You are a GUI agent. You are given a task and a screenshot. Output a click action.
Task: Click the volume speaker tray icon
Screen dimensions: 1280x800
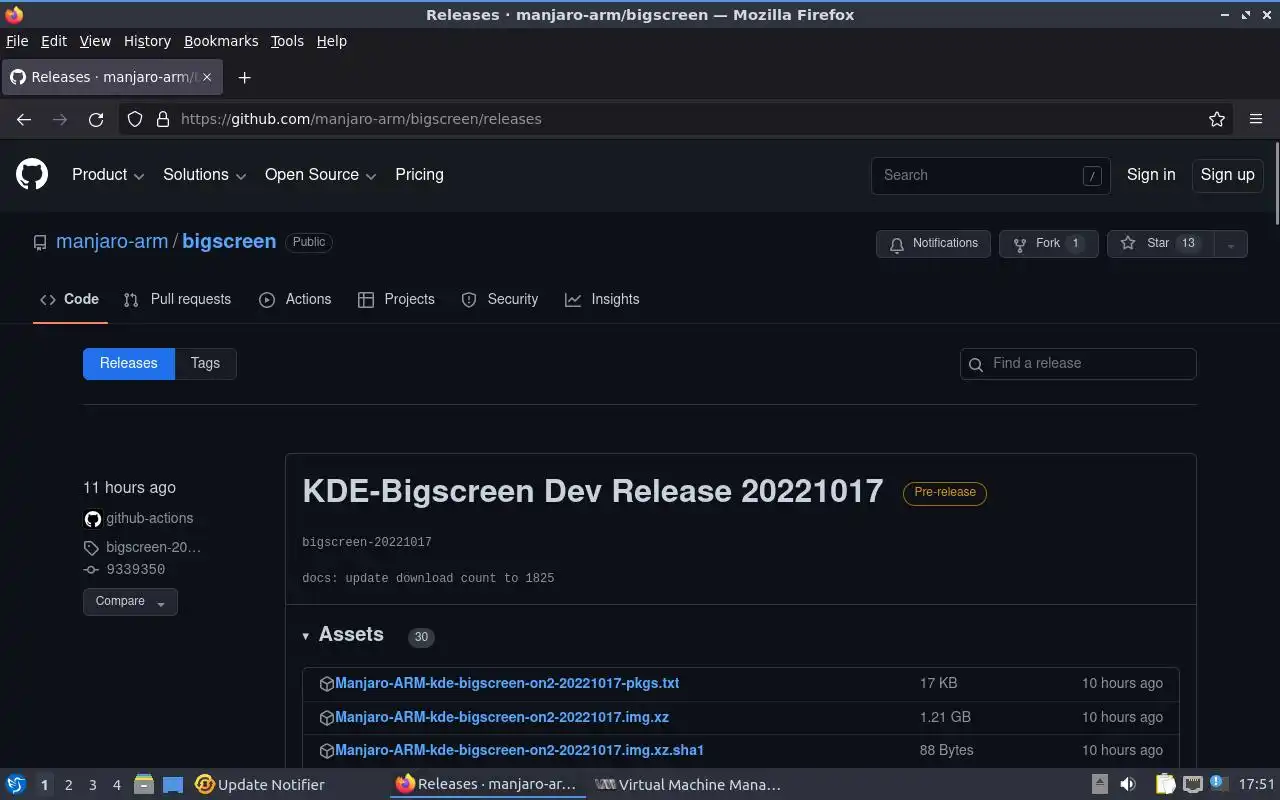(x=1128, y=785)
